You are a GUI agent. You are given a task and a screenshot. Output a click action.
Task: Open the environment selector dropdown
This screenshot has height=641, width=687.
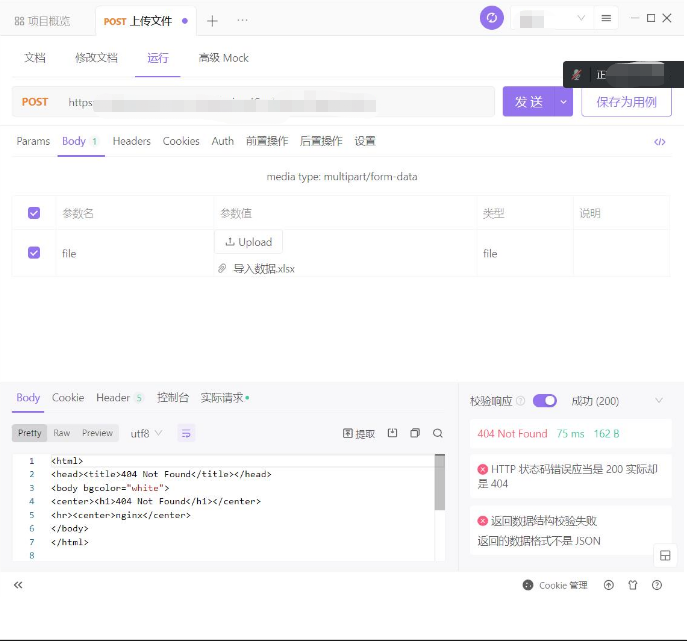coord(552,18)
